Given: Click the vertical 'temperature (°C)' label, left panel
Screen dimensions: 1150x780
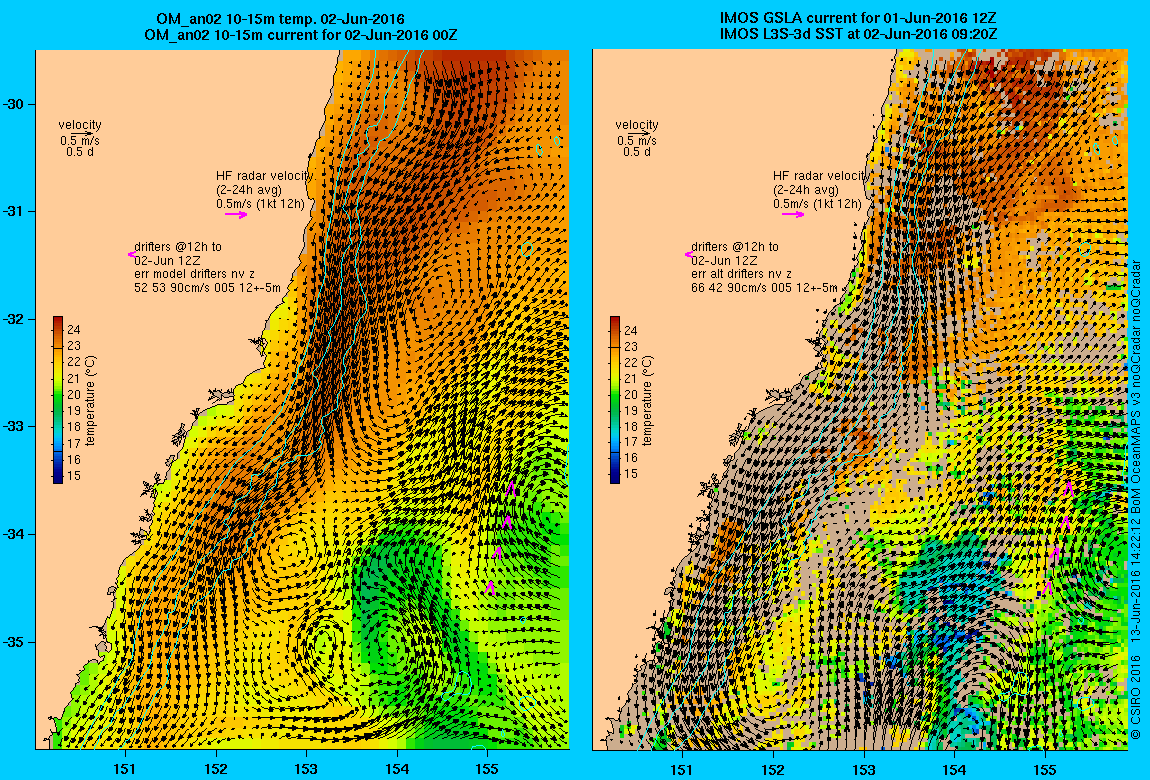Looking at the screenshot, I should pyautogui.click(x=90, y=401).
